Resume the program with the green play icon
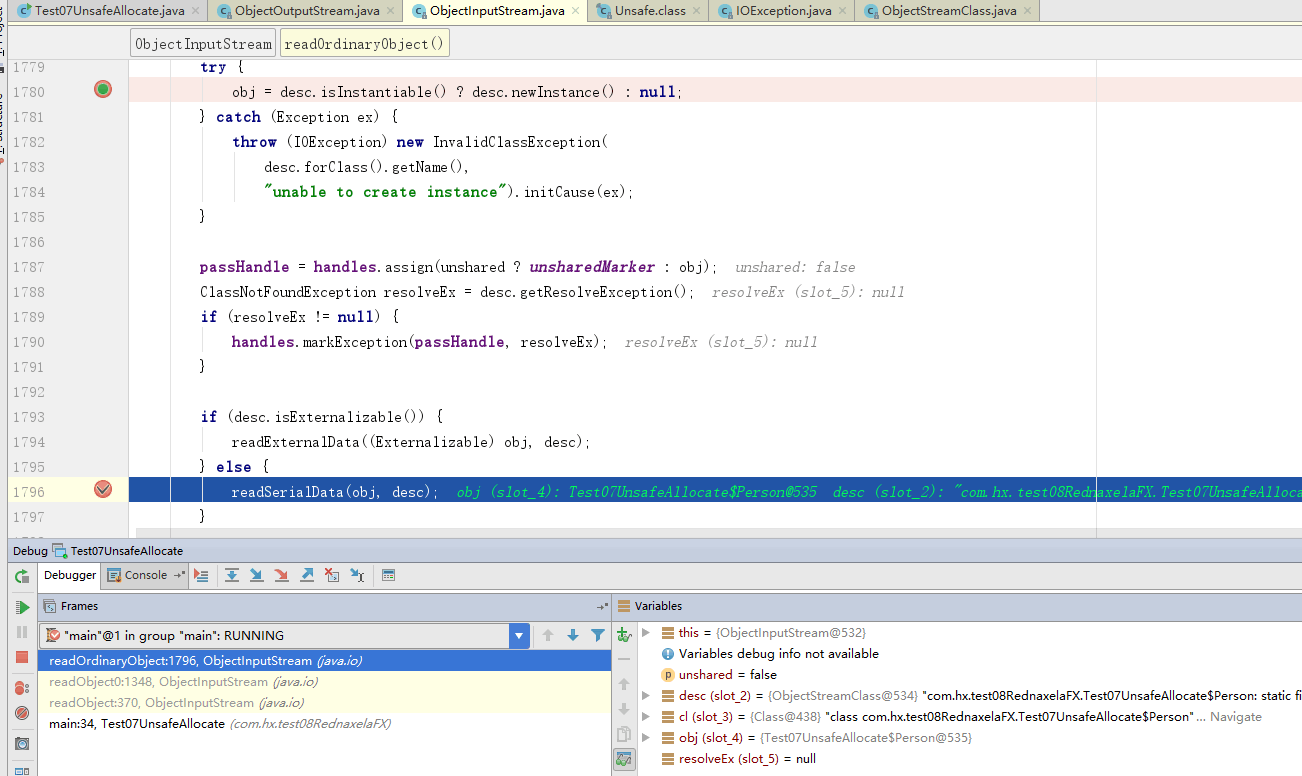Viewport: 1302px width, 776px height. (21, 607)
